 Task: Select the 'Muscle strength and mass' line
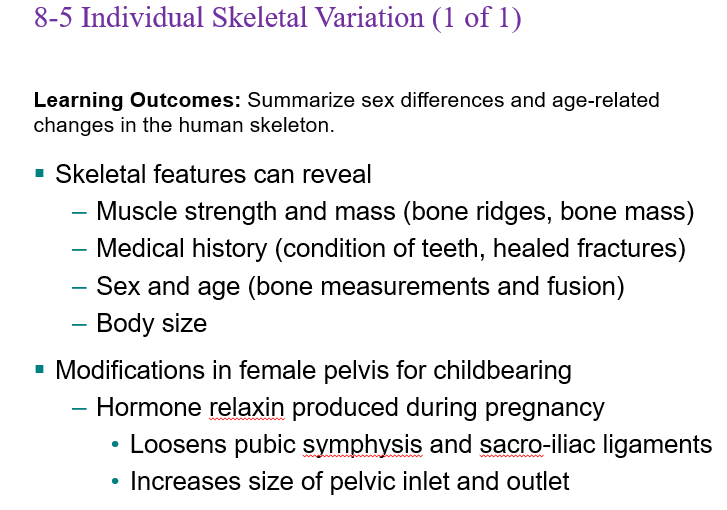(x=395, y=211)
